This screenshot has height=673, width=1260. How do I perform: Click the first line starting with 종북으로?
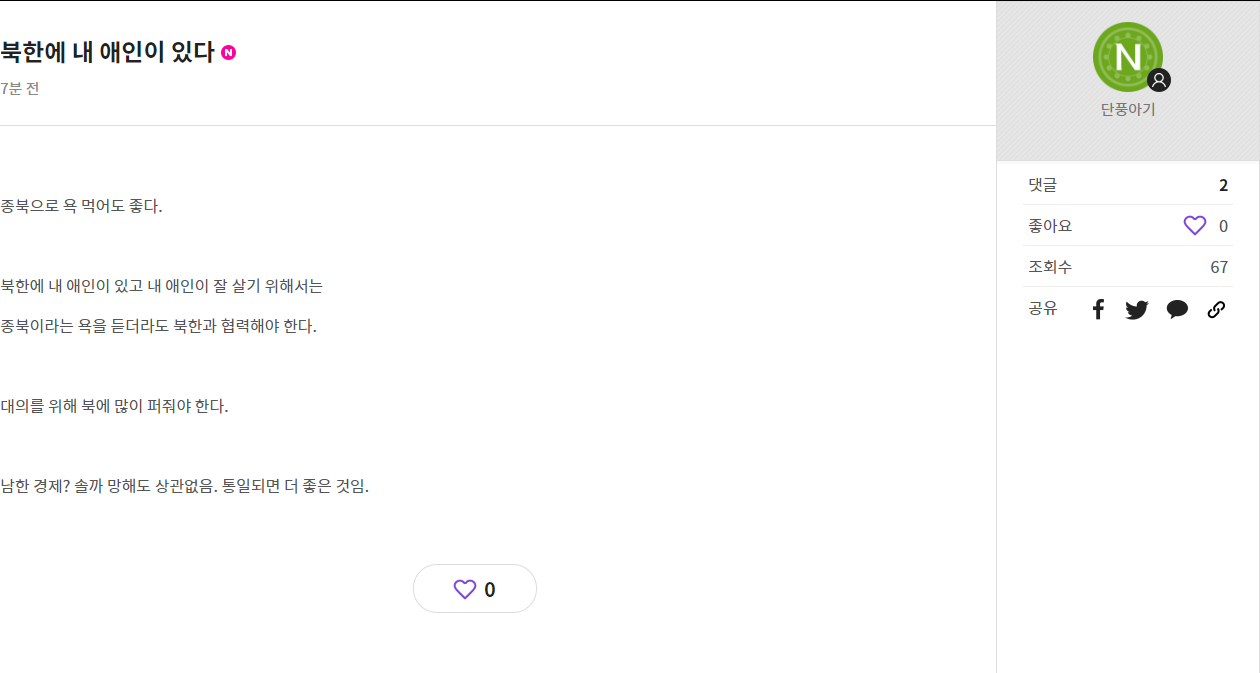(x=81, y=207)
